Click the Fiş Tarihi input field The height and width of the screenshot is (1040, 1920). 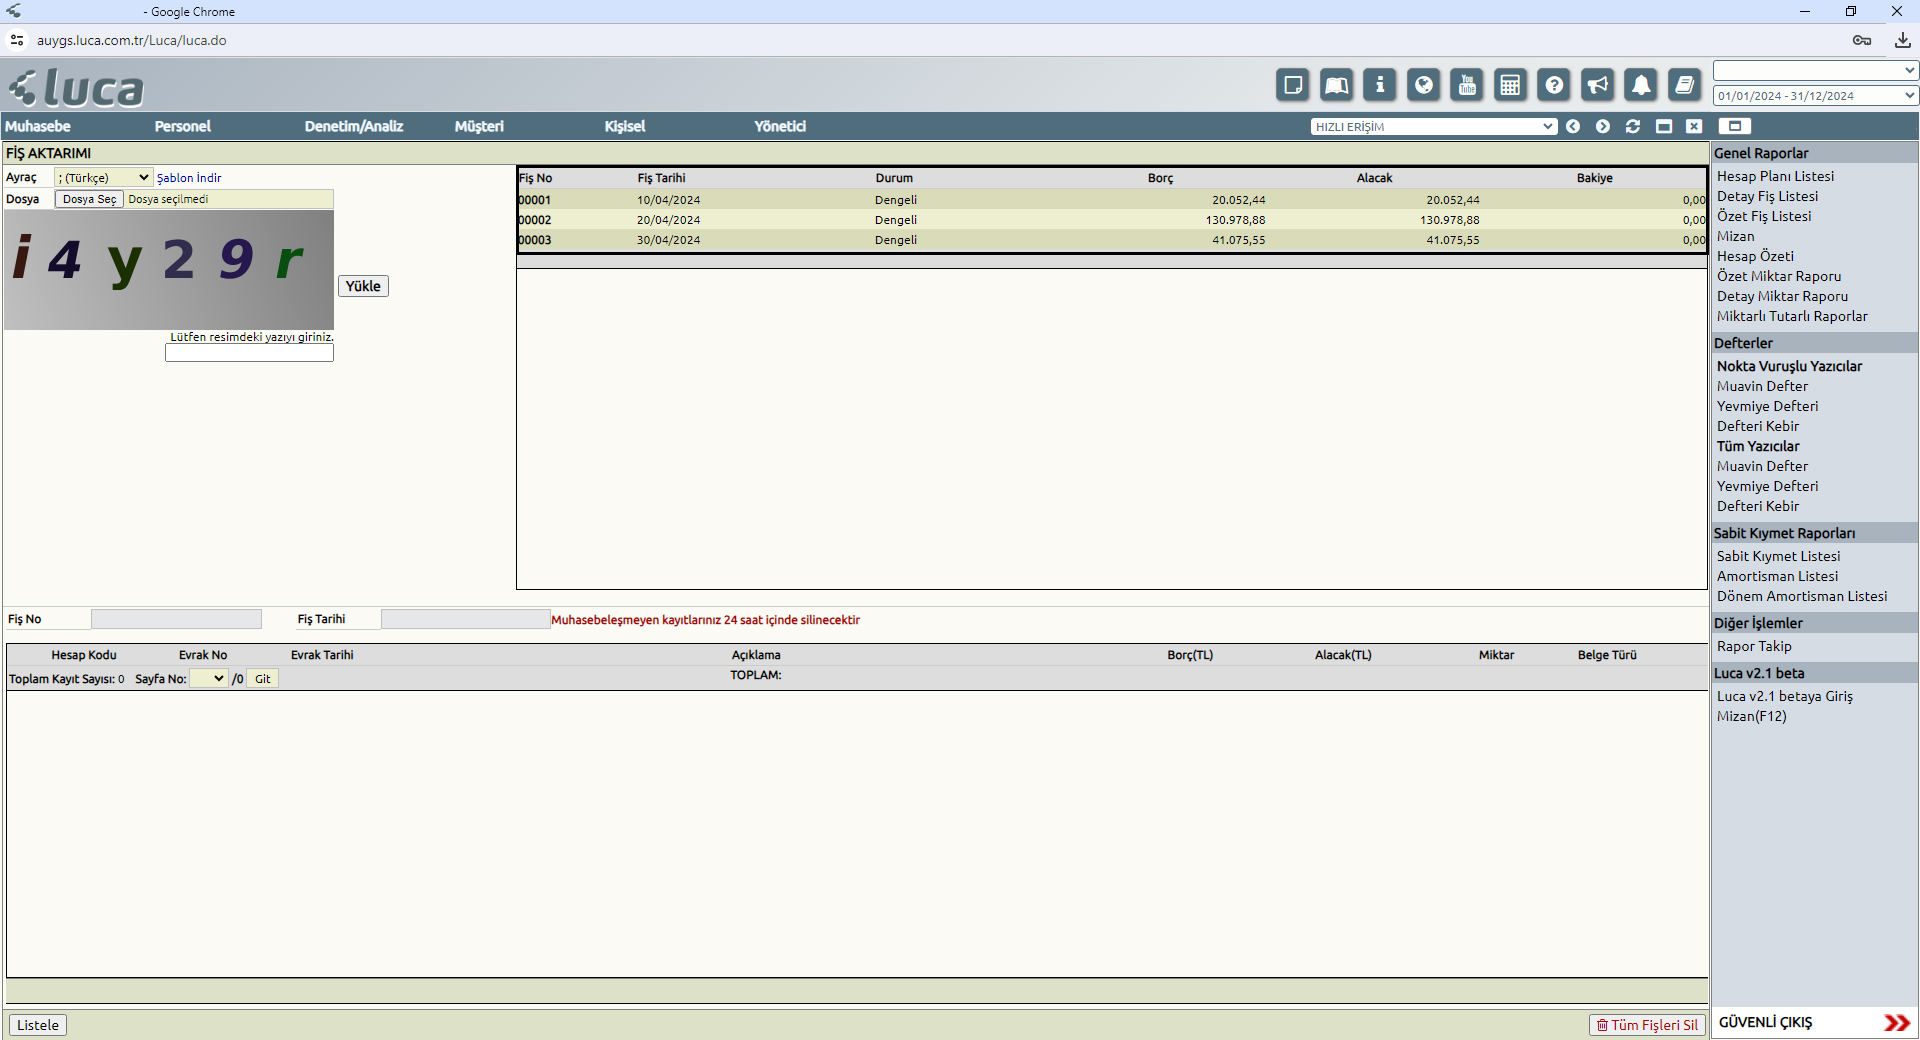[x=465, y=619]
